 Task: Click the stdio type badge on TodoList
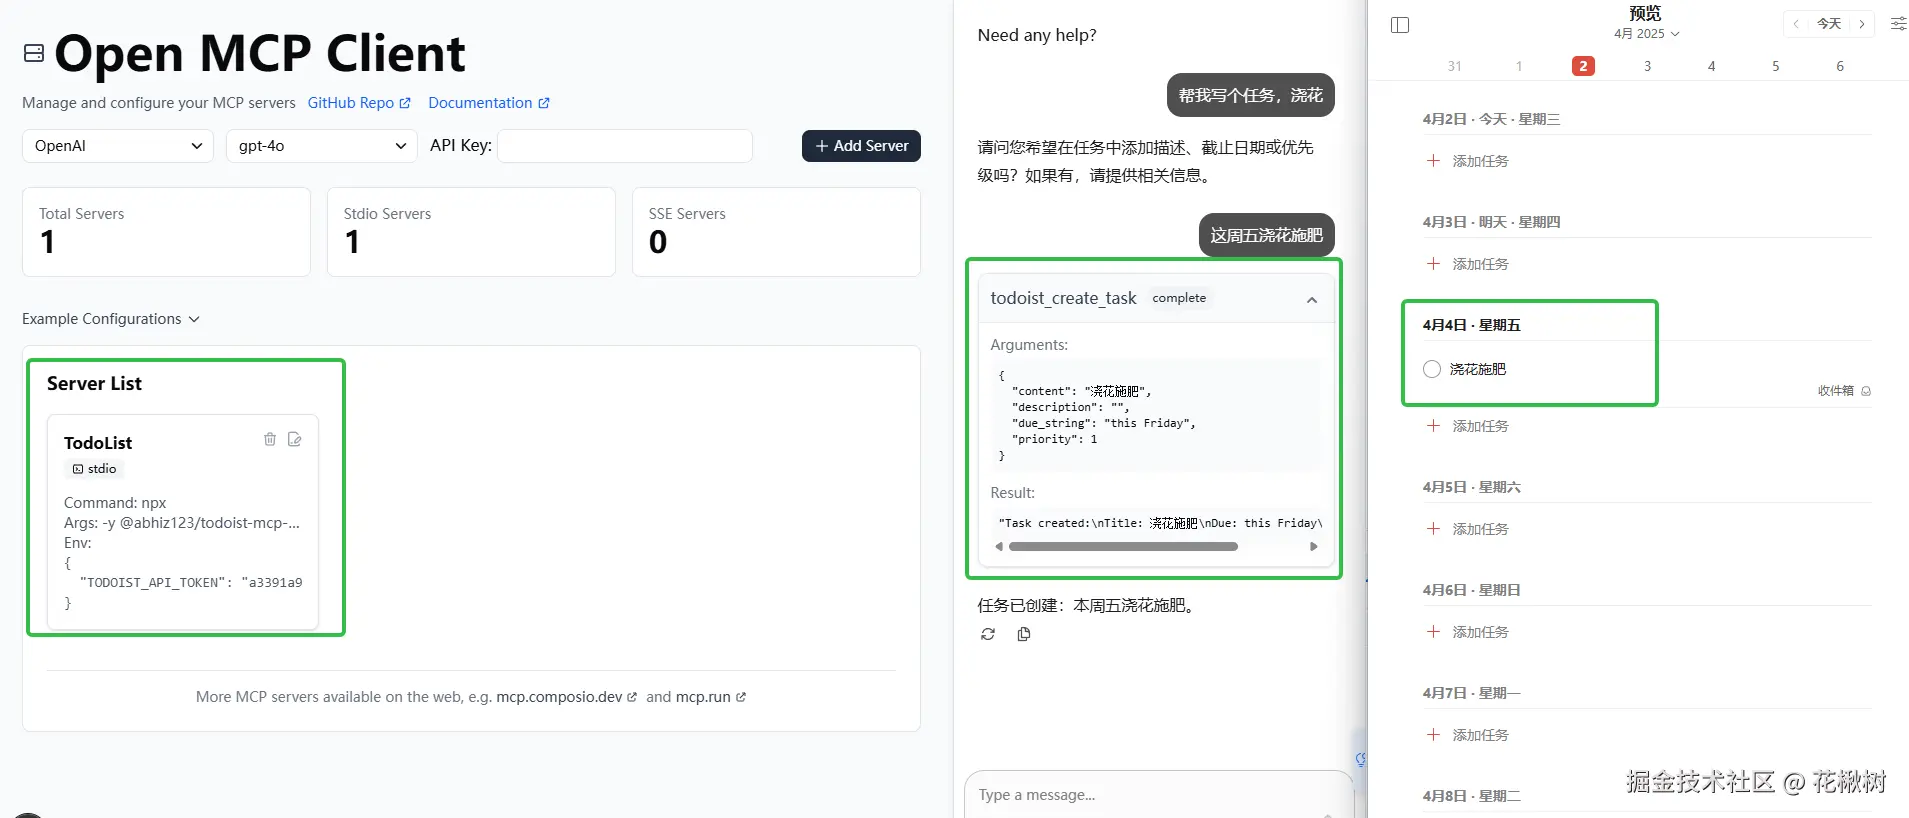coord(95,469)
